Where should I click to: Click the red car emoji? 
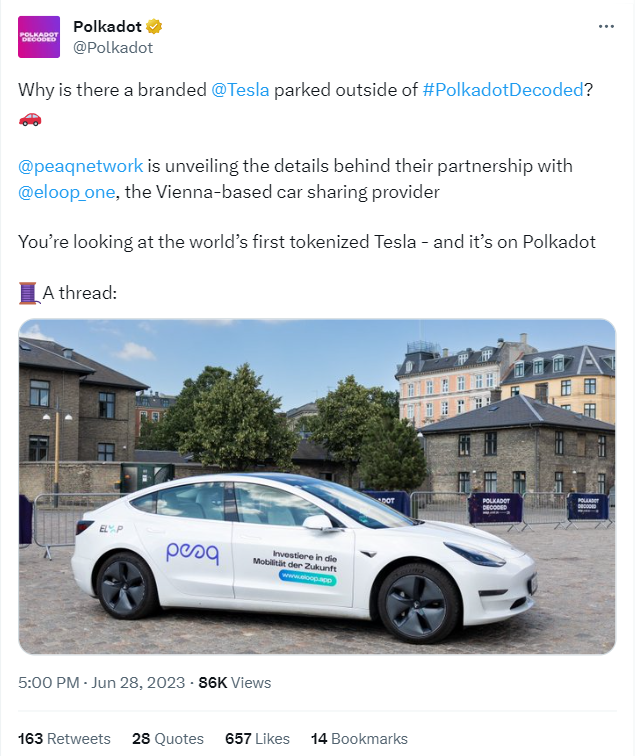[x=30, y=118]
